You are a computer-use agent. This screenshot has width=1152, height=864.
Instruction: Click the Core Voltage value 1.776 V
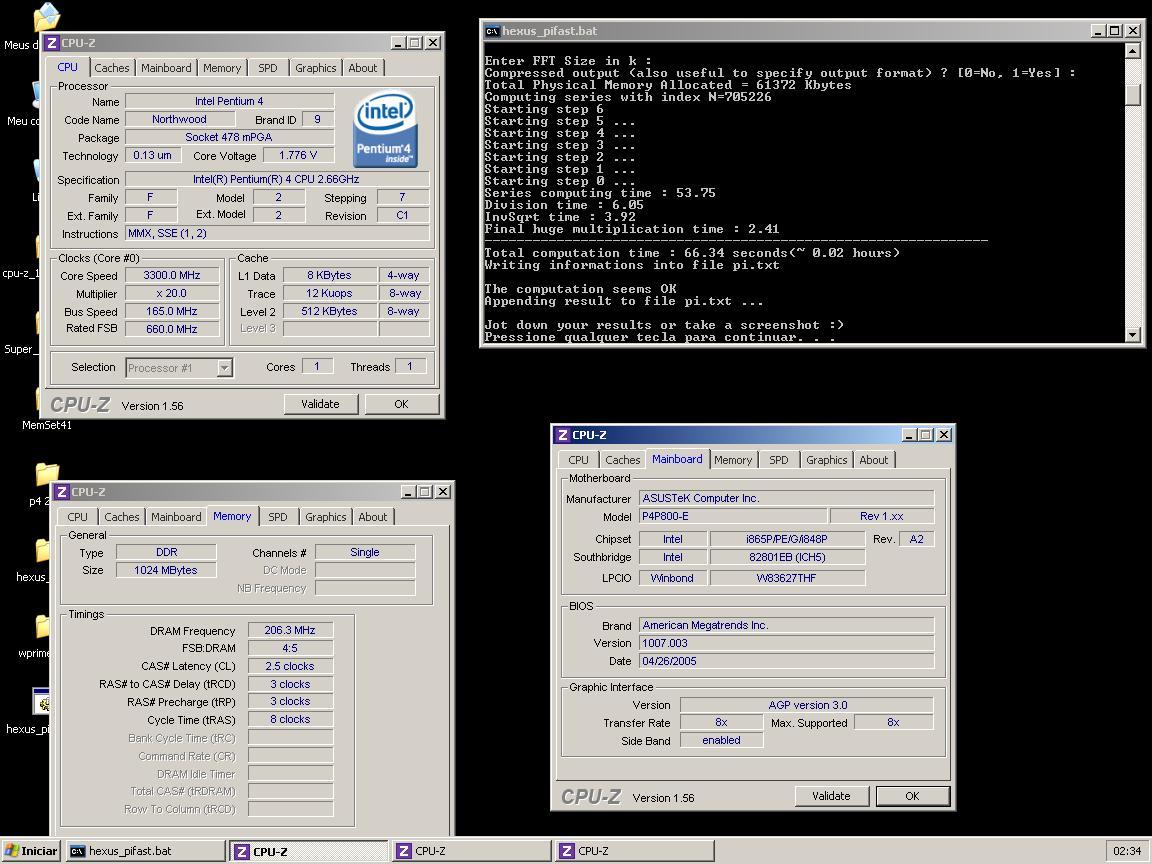(298, 155)
